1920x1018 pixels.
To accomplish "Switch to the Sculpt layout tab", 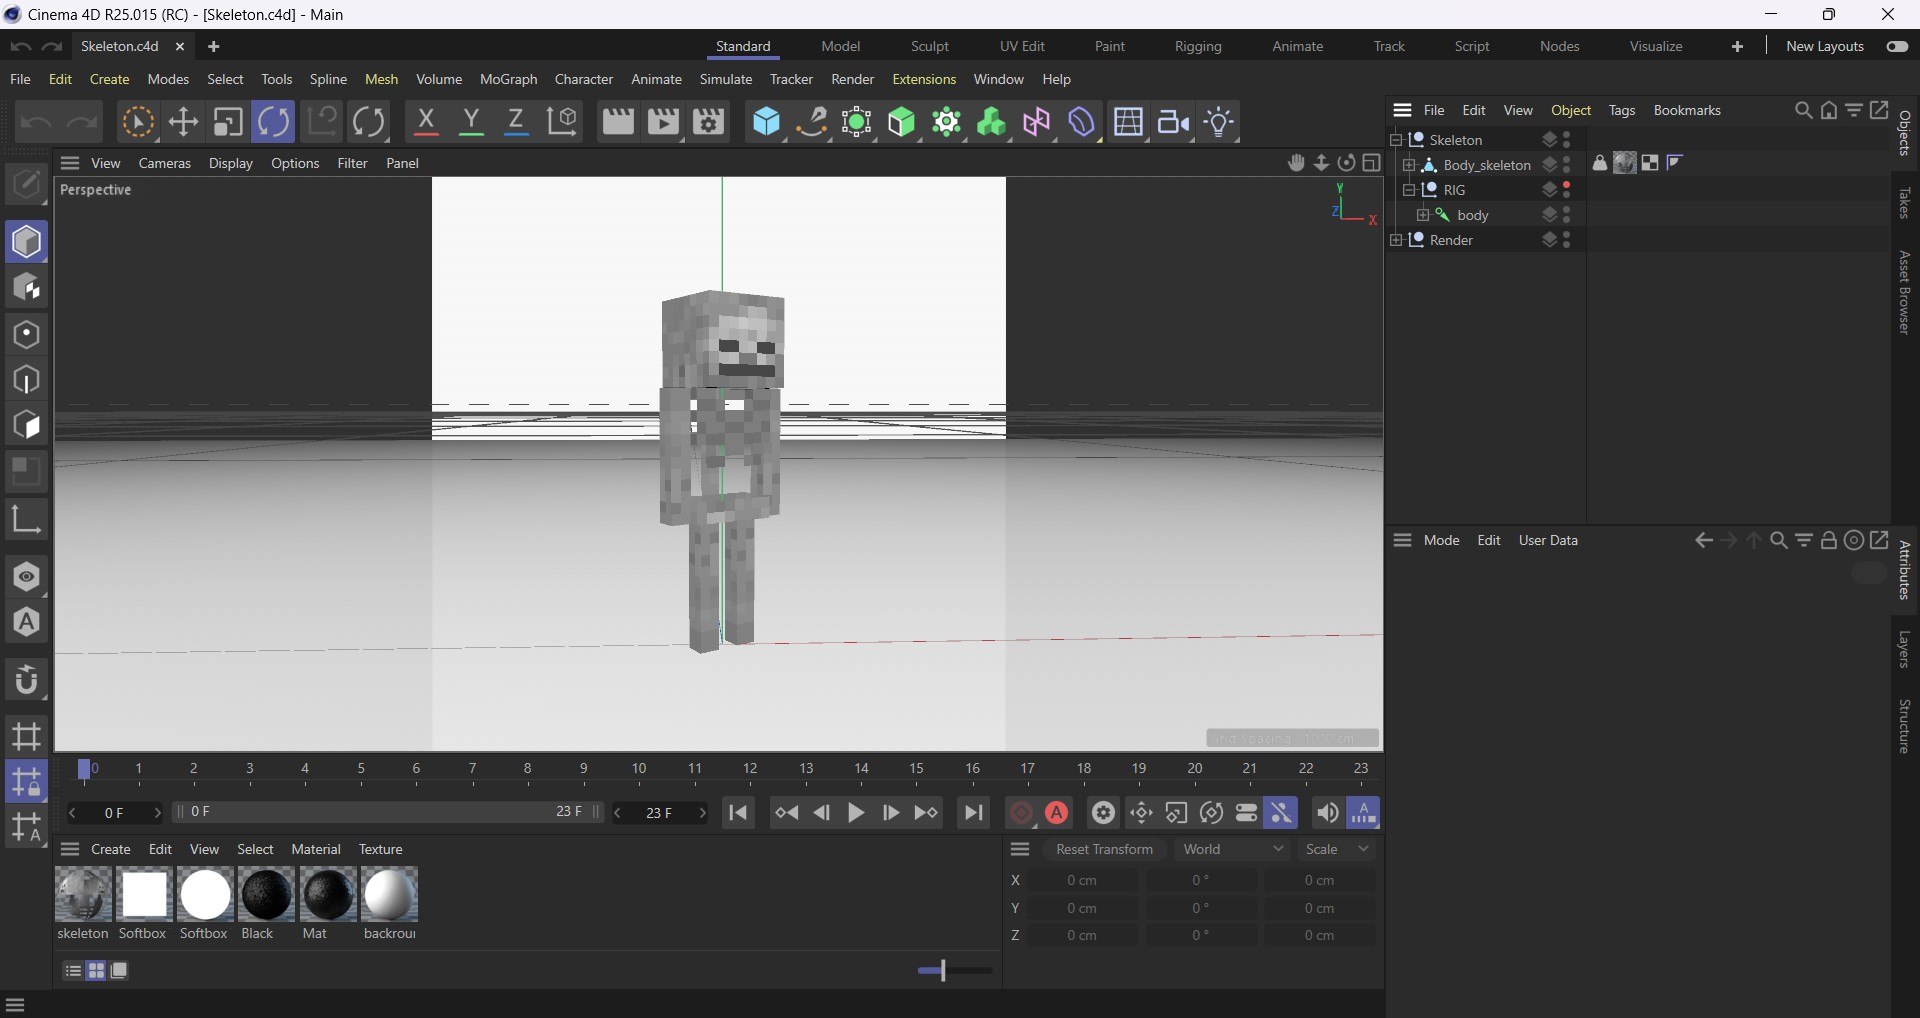I will click(929, 46).
